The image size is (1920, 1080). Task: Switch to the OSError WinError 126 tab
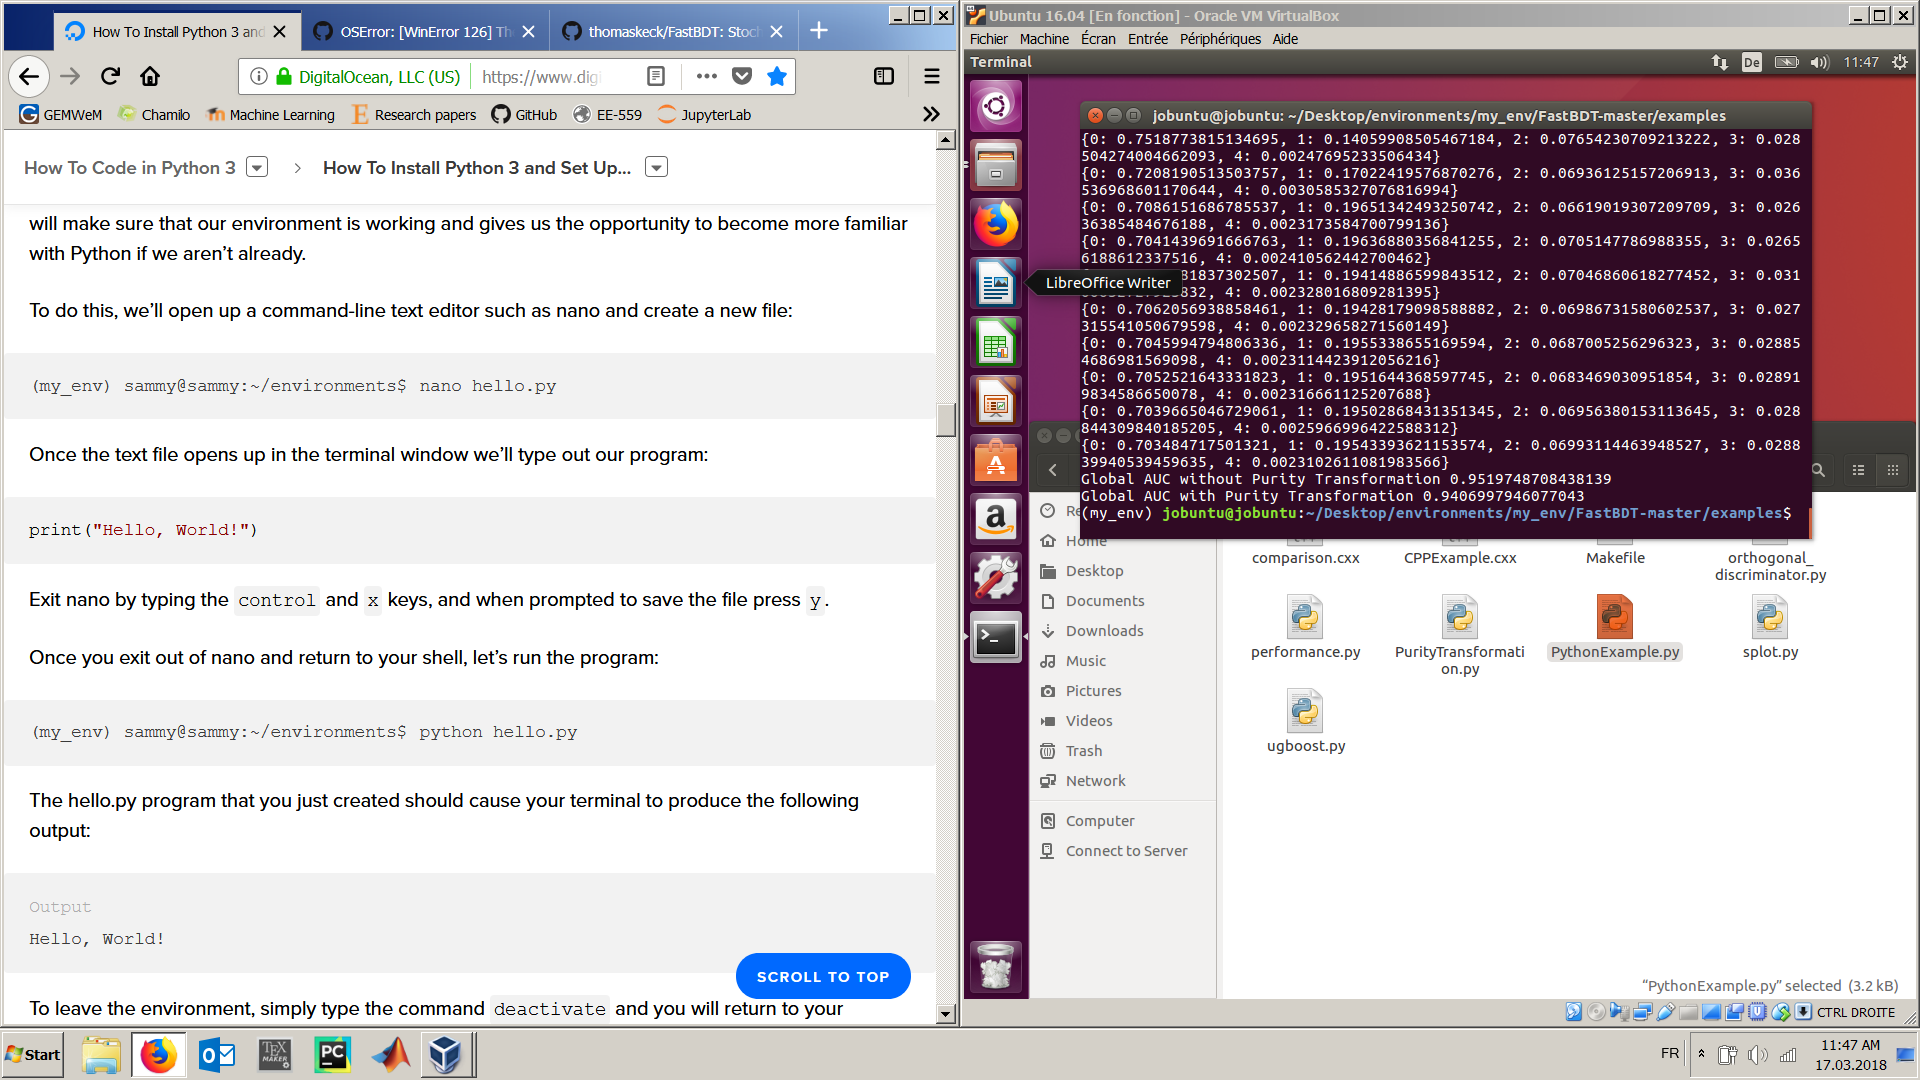[415, 31]
